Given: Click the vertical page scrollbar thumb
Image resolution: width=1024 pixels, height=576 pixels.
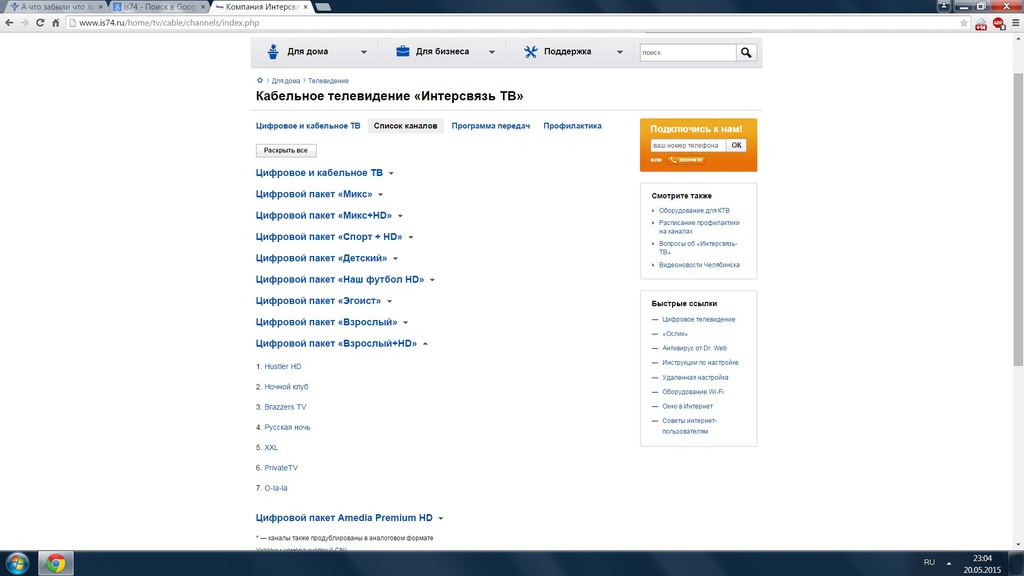Looking at the screenshot, I should tap(1018, 219).
